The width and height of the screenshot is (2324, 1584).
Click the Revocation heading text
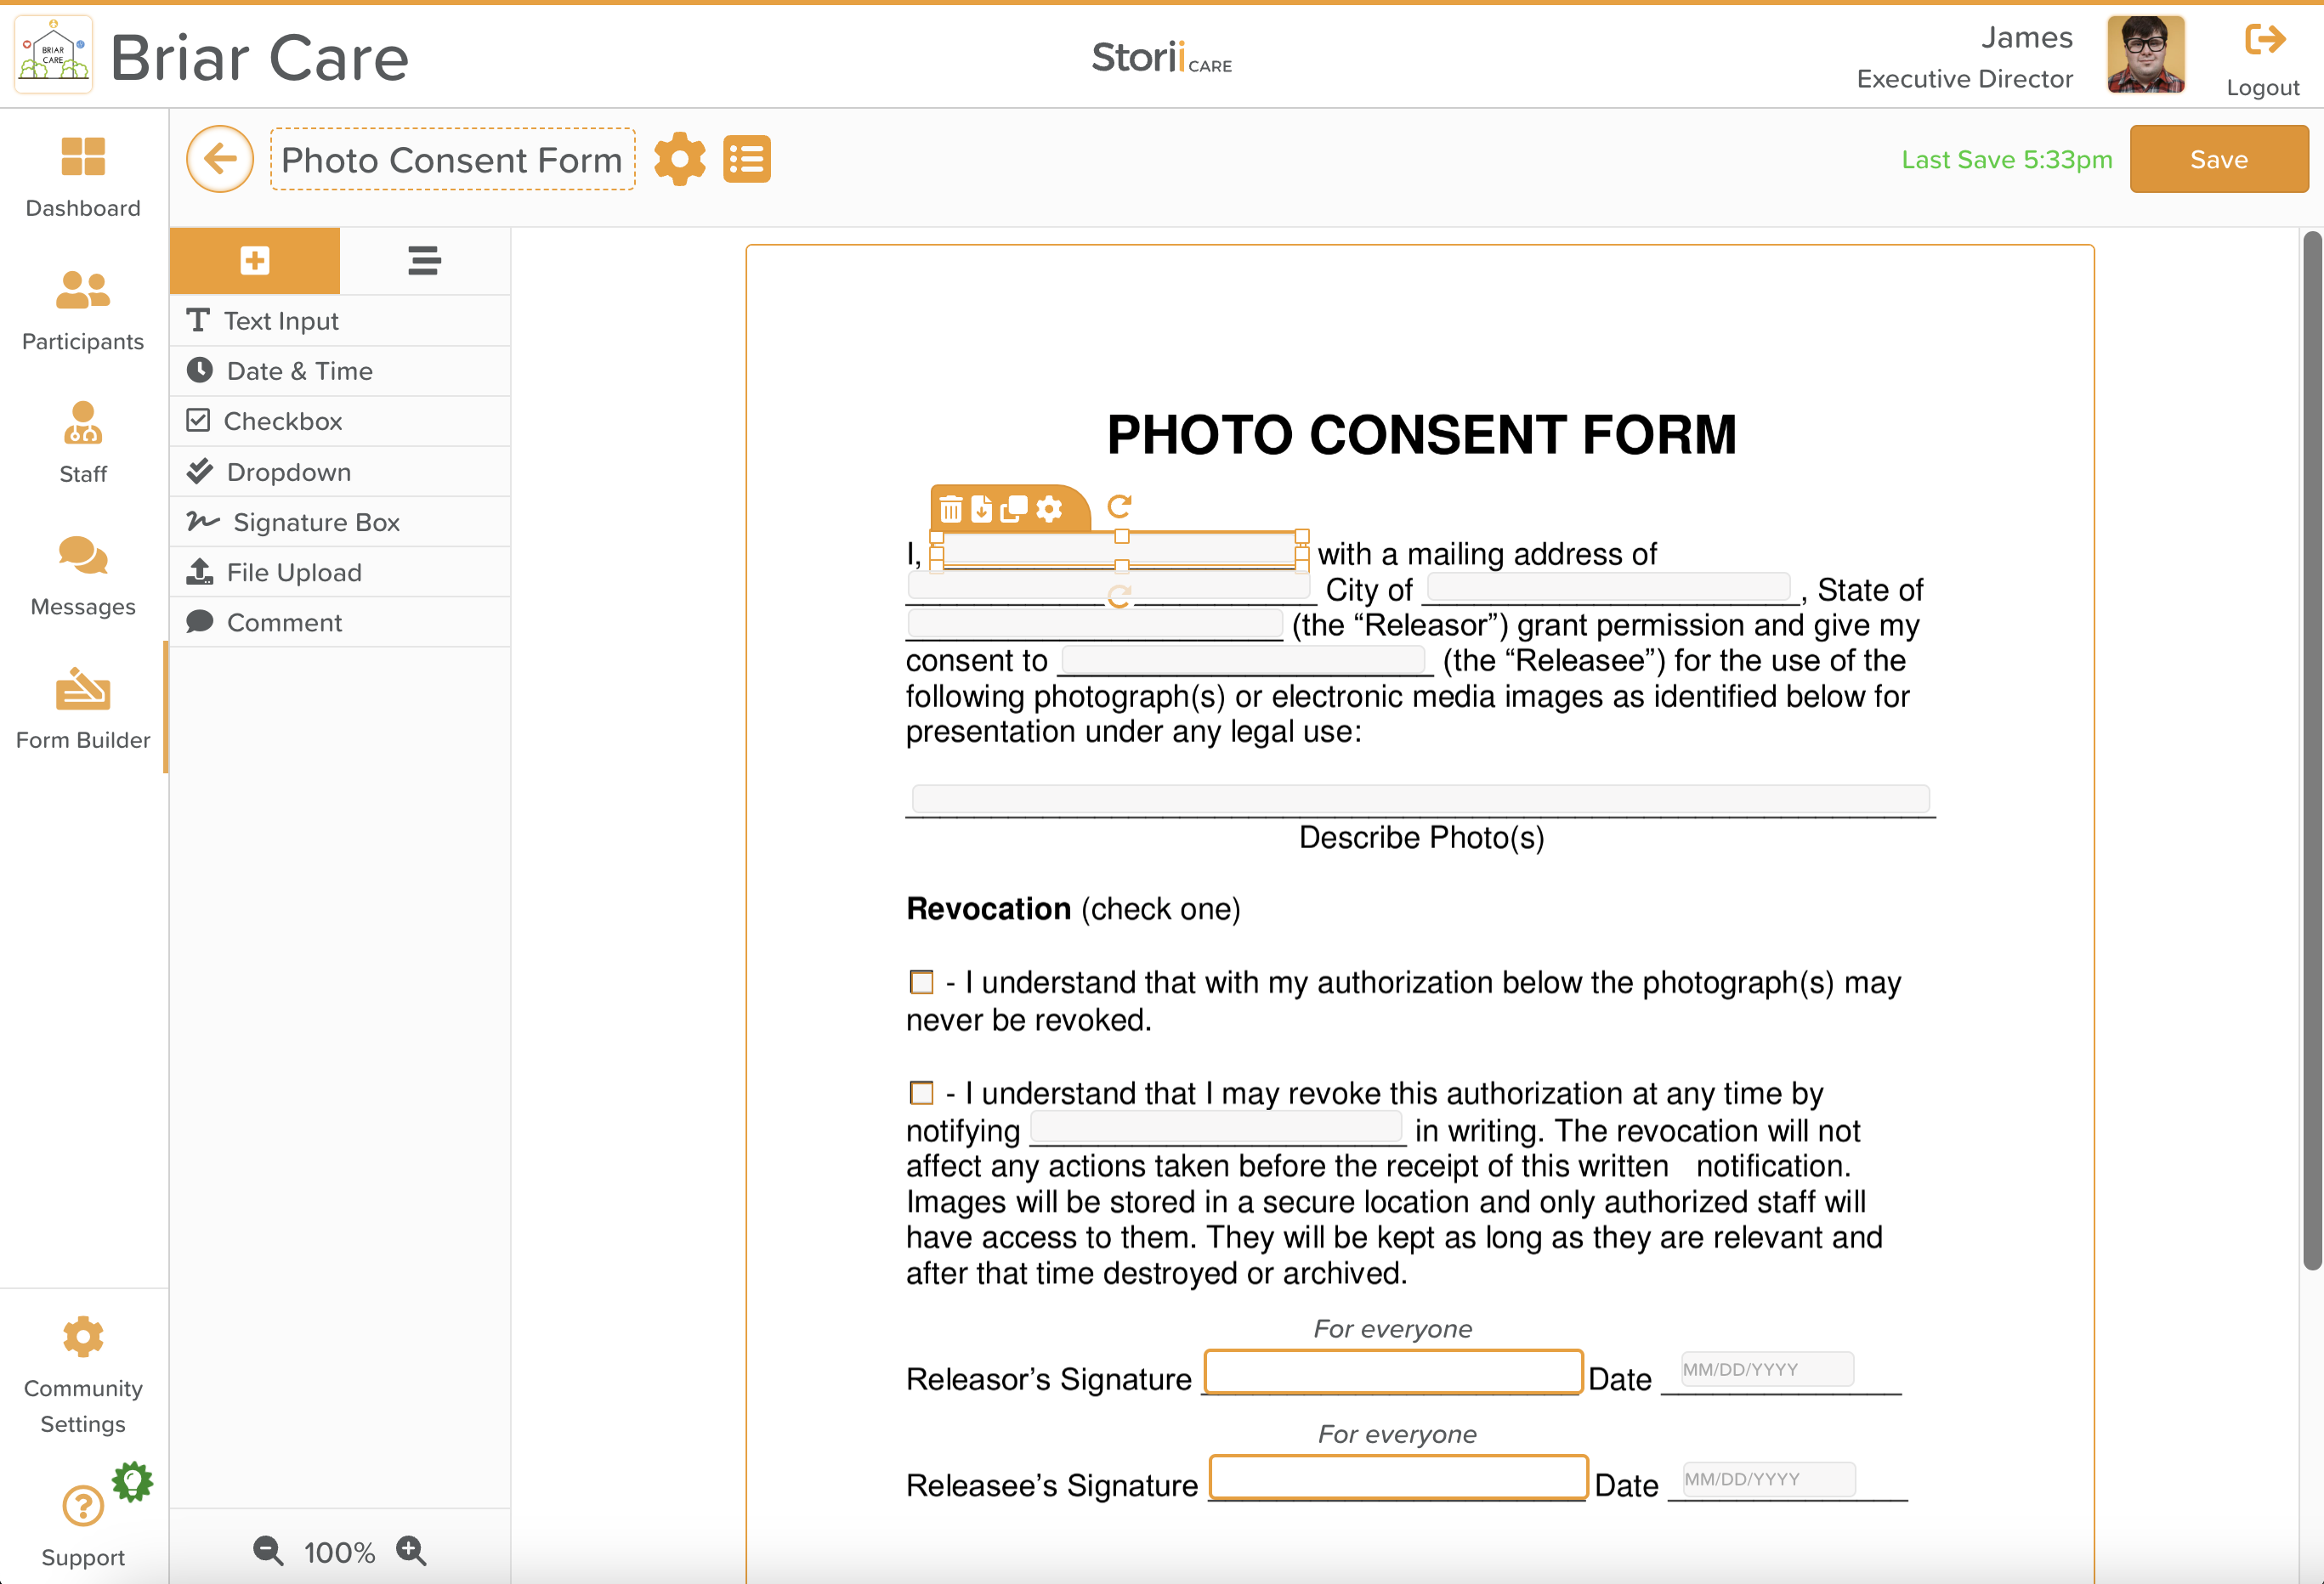tap(988, 908)
